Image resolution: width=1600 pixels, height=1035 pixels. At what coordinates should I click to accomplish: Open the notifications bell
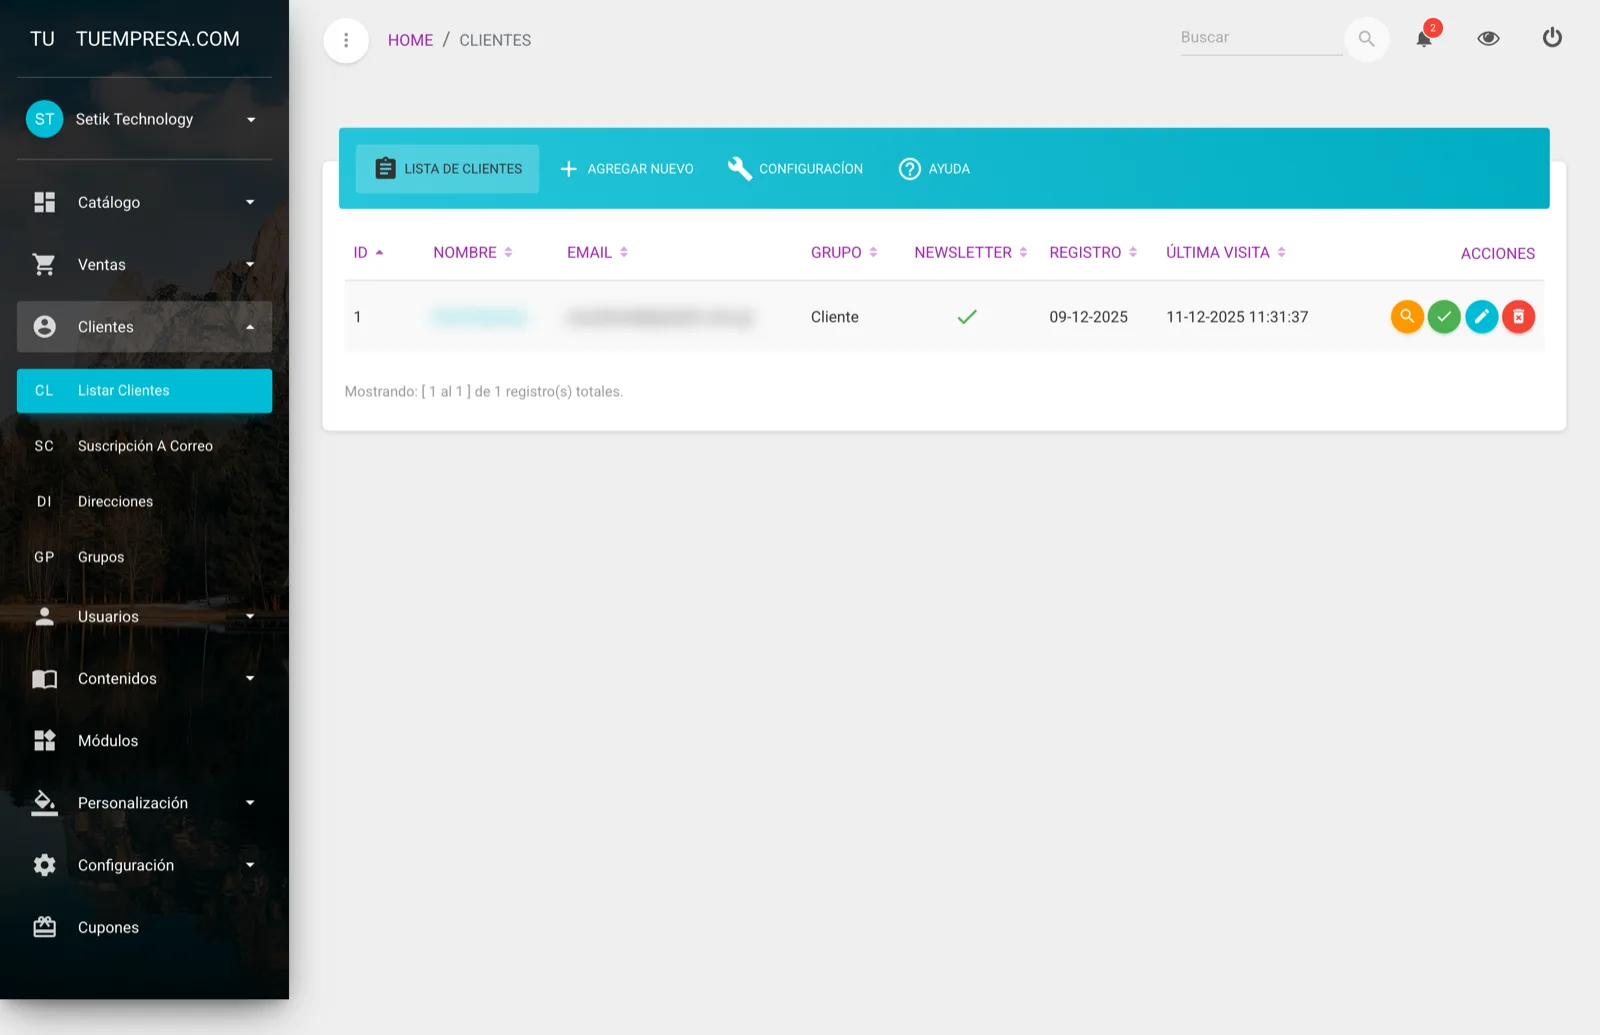click(1424, 38)
